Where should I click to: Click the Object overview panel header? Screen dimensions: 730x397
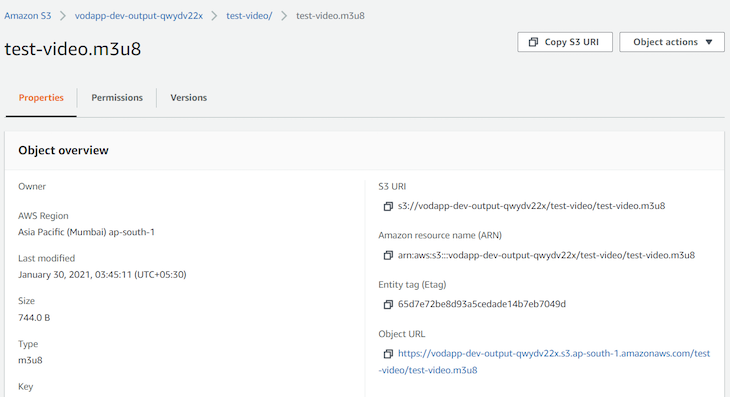click(365, 150)
